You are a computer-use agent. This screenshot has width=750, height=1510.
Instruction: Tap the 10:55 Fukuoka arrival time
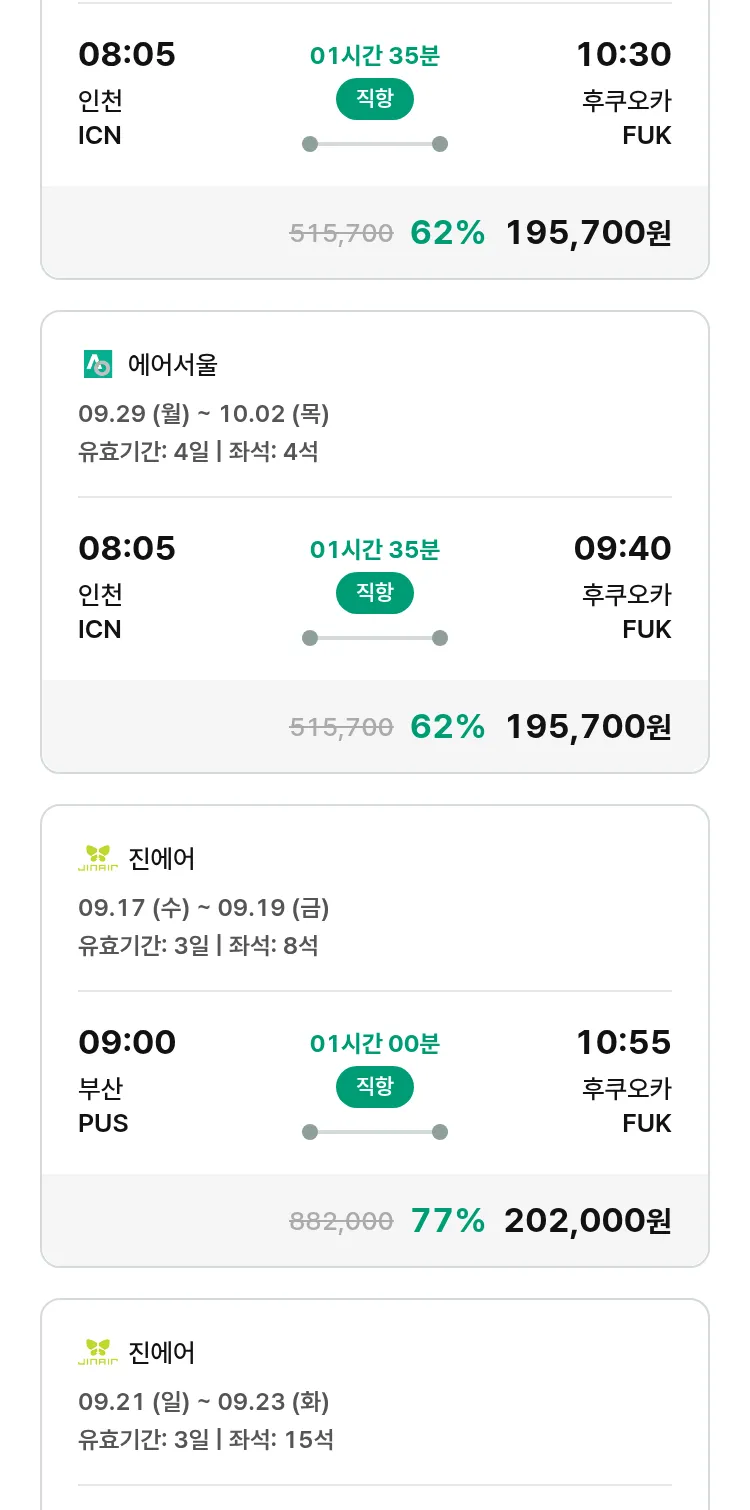click(x=623, y=1042)
